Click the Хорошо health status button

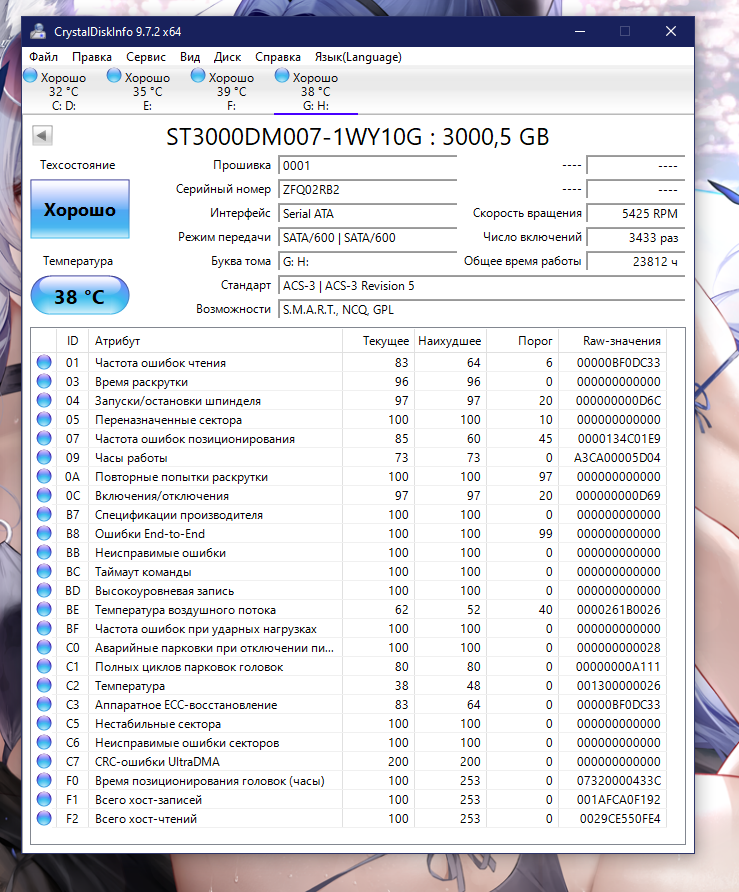pyautogui.click(x=80, y=209)
